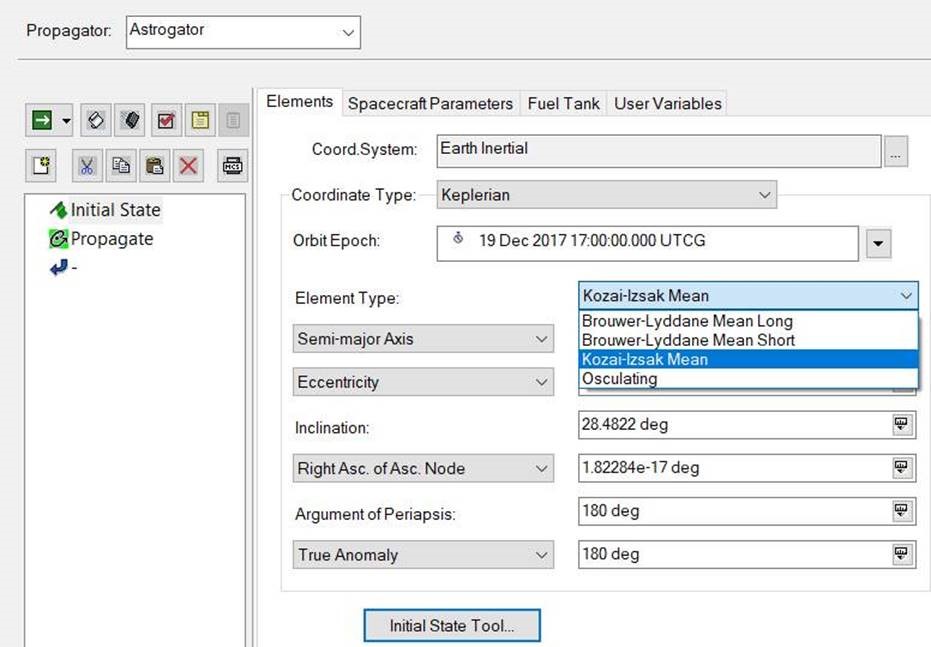
Task: Click the Coord. System ellipsis browse button
Action: point(895,152)
